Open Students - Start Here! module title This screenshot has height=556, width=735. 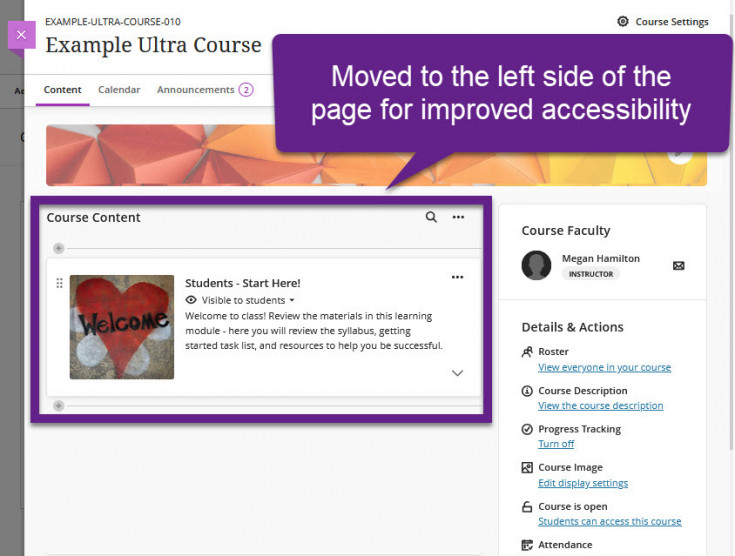242,283
